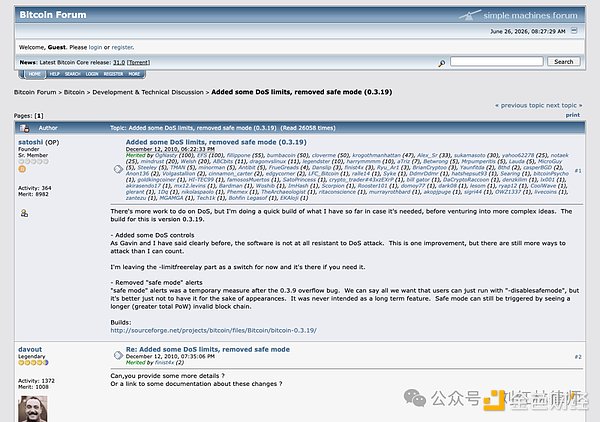Click page number 1 in Pages

click(x=39, y=116)
